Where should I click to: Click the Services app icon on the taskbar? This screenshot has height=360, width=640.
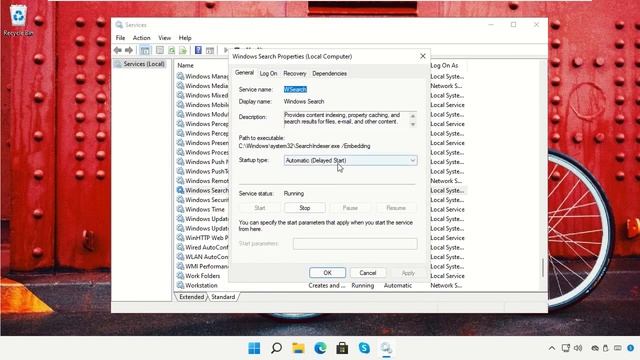coord(386,348)
